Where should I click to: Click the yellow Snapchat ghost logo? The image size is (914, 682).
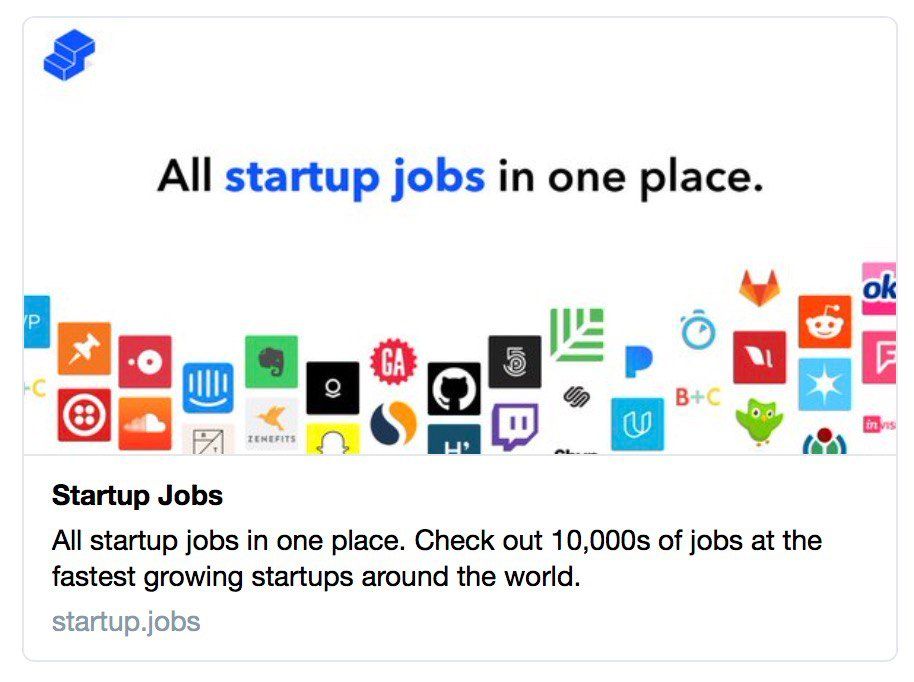point(333,438)
